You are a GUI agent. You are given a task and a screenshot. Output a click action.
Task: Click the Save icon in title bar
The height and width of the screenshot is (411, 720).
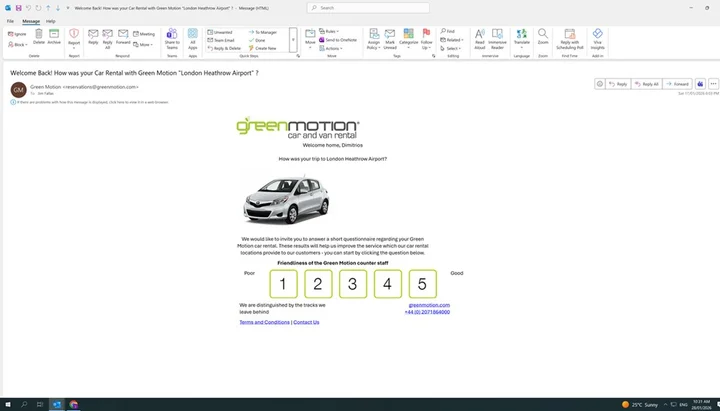(x=18, y=8)
